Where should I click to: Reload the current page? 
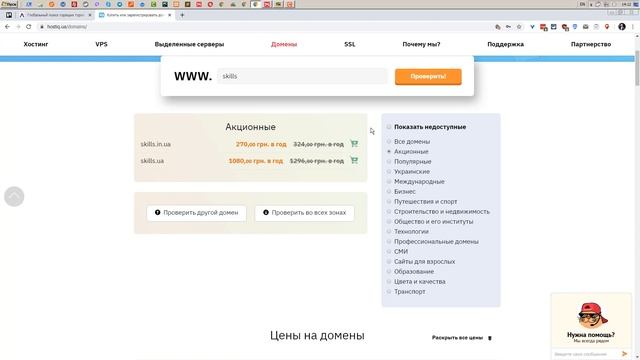[x=29, y=27]
